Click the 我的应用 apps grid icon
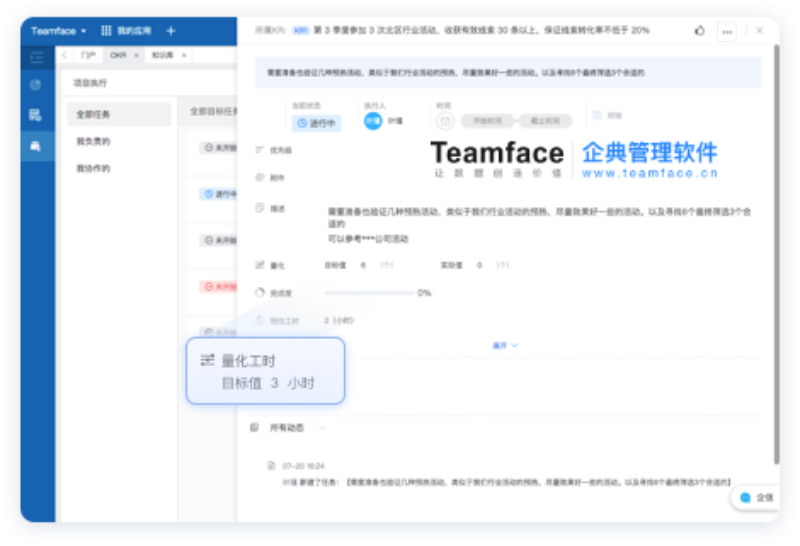The image size is (800, 546). pos(106,31)
